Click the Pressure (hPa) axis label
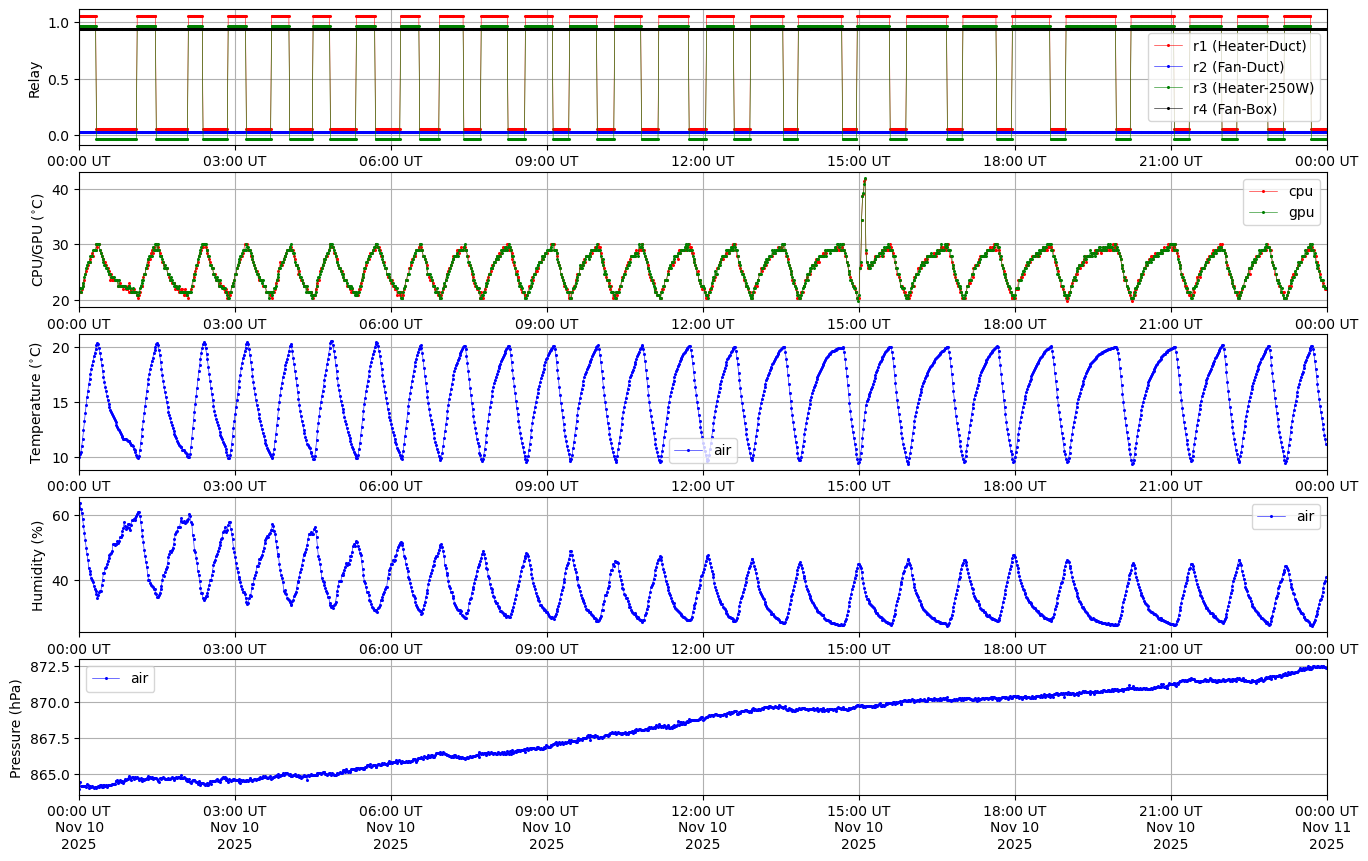1368x861 pixels. [x=15, y=727]
